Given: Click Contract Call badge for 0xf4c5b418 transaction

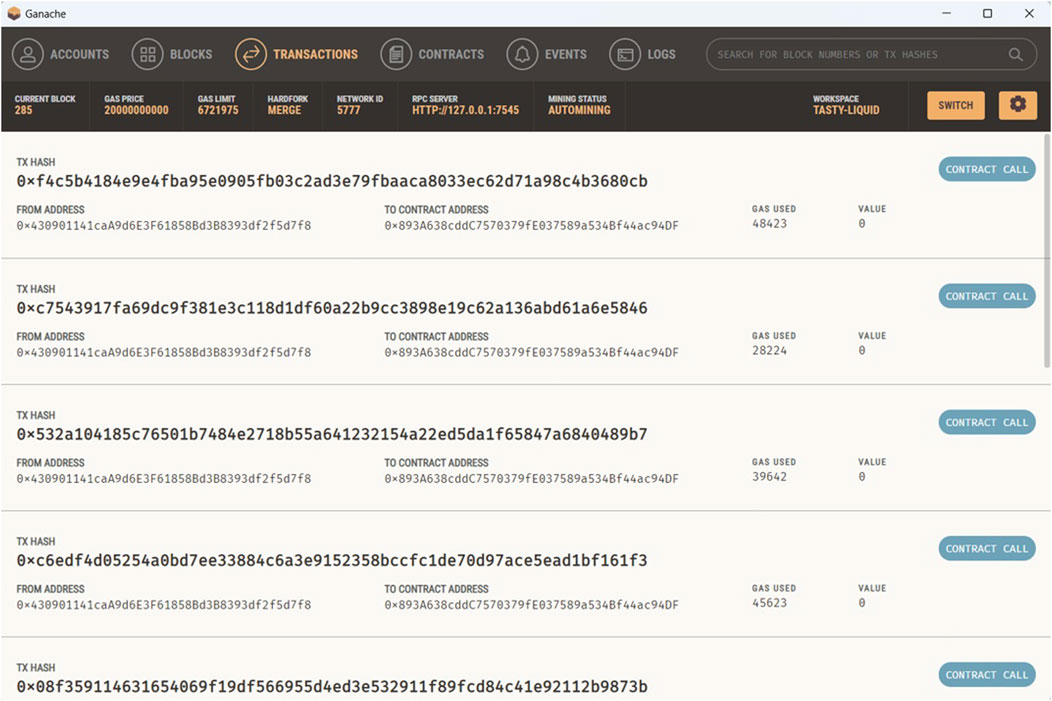Looking at the screenshot, I should 987,169.
